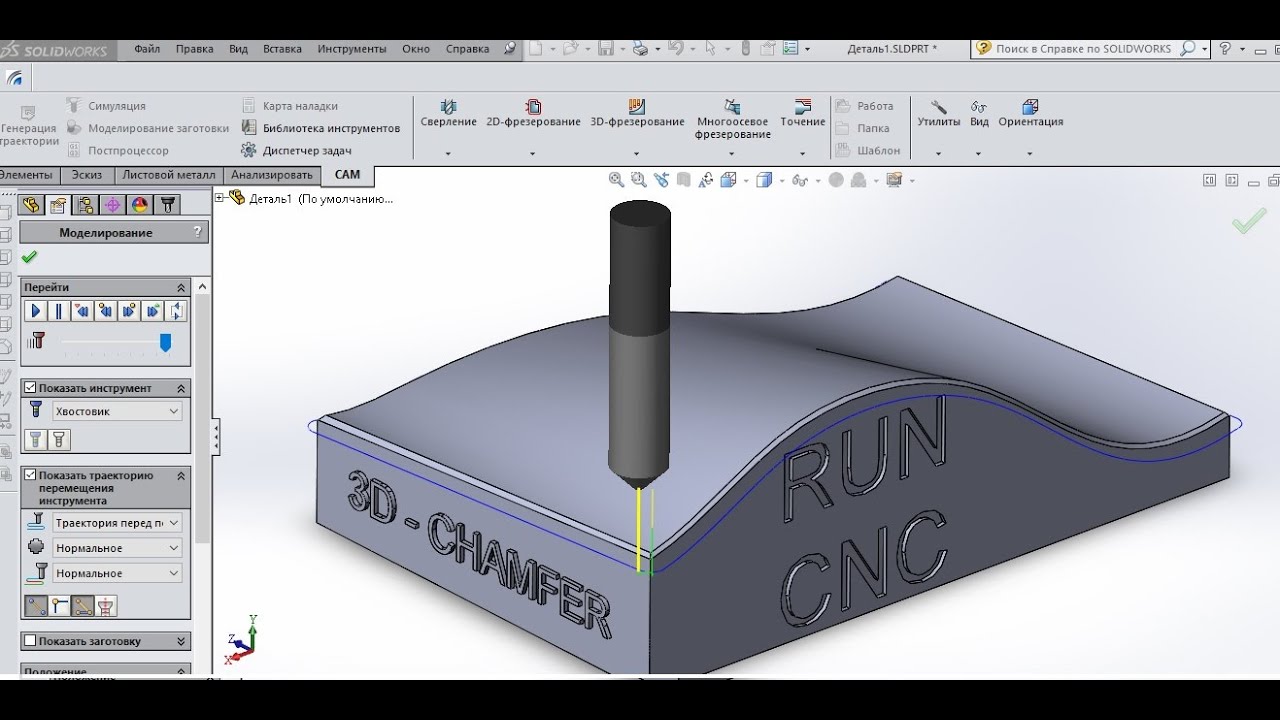1280x720 pixels.
Task: Open the 2D-фрезерование milling tool
Action: tap(533, 113)
